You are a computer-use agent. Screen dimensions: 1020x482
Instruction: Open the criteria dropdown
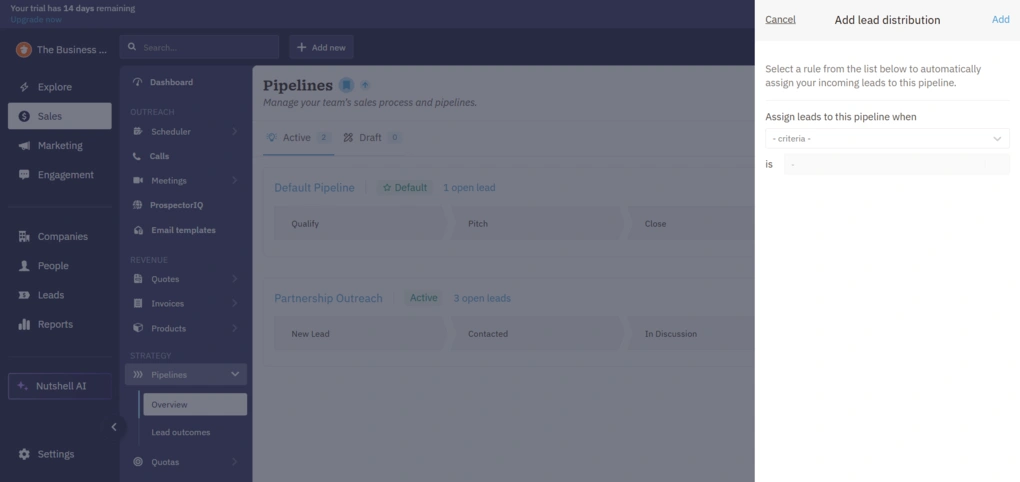886,139
